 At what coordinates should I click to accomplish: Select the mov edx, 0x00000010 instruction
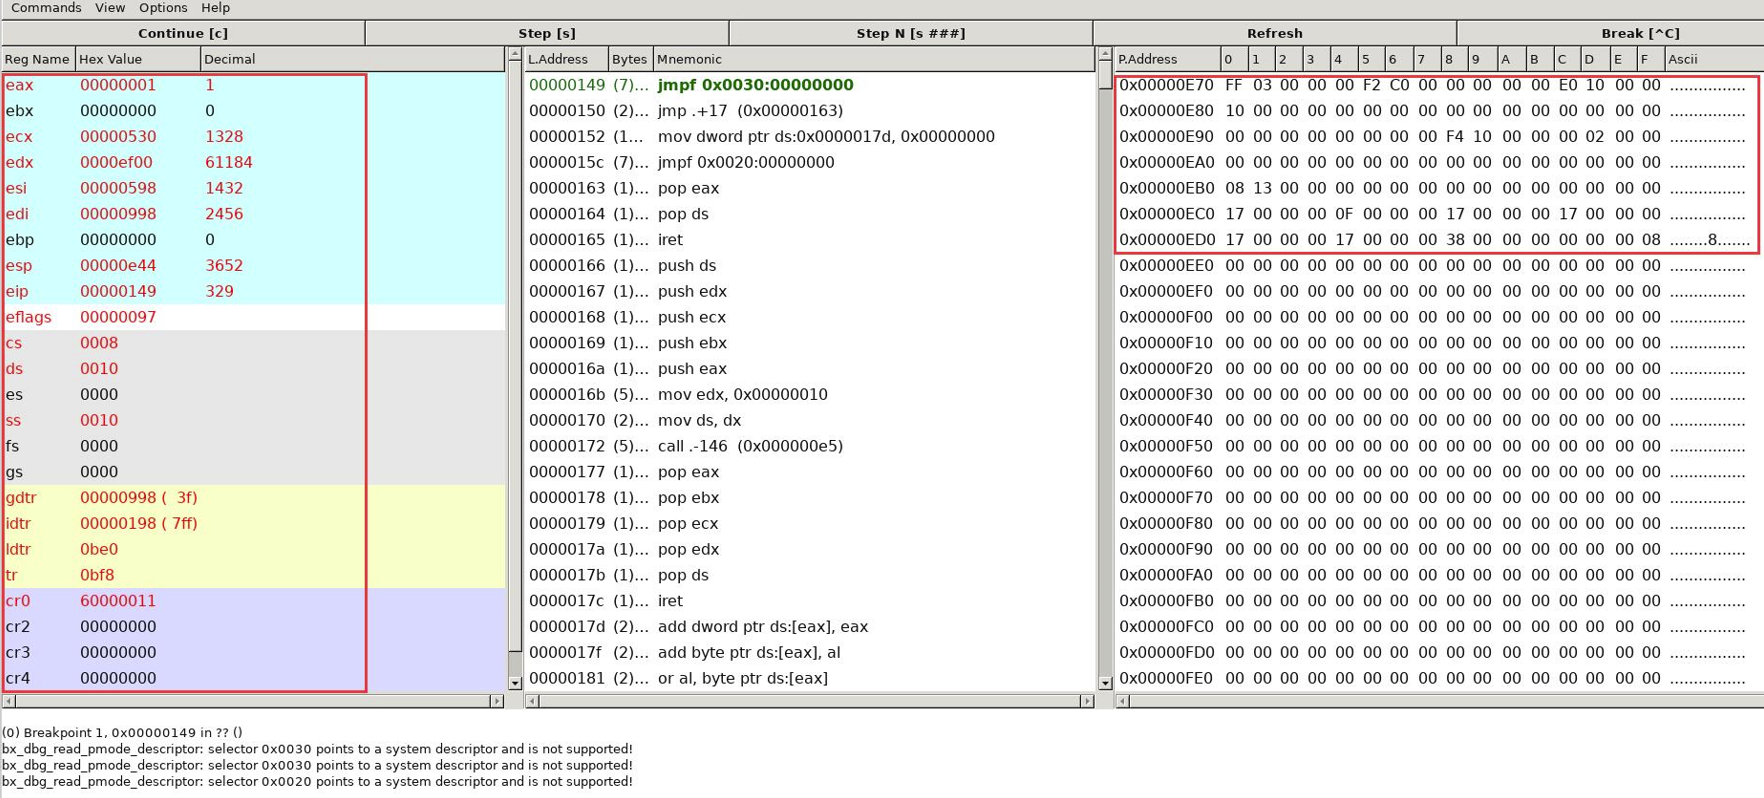coord(809,395)
